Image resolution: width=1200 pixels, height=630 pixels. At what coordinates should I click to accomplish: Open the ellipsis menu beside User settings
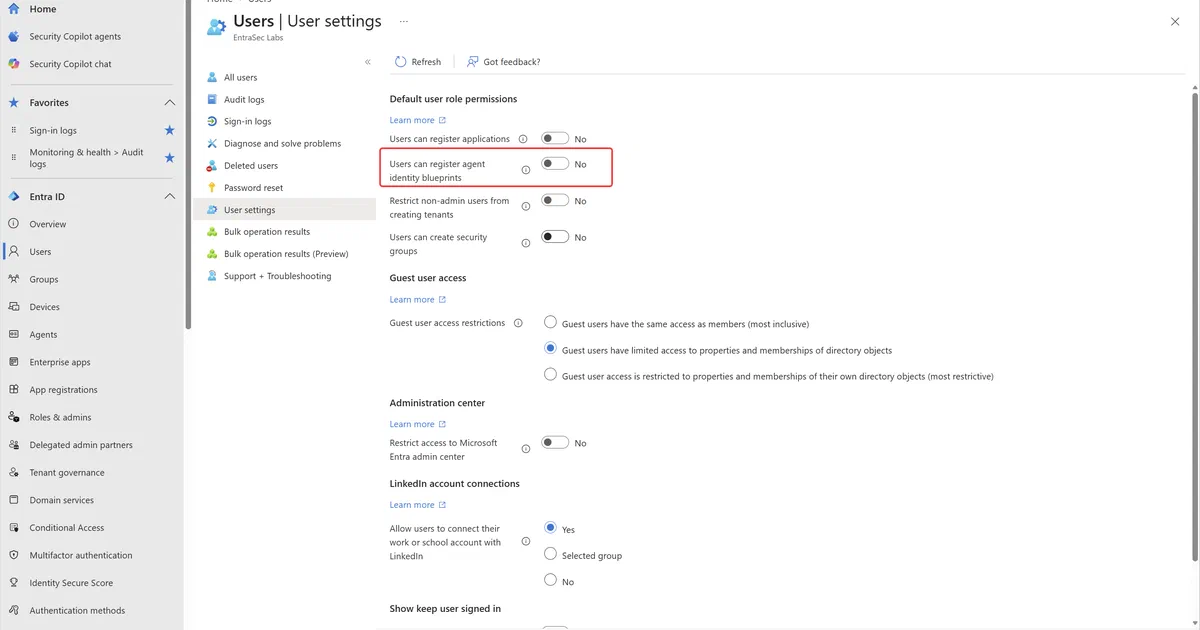coord(404,21)
